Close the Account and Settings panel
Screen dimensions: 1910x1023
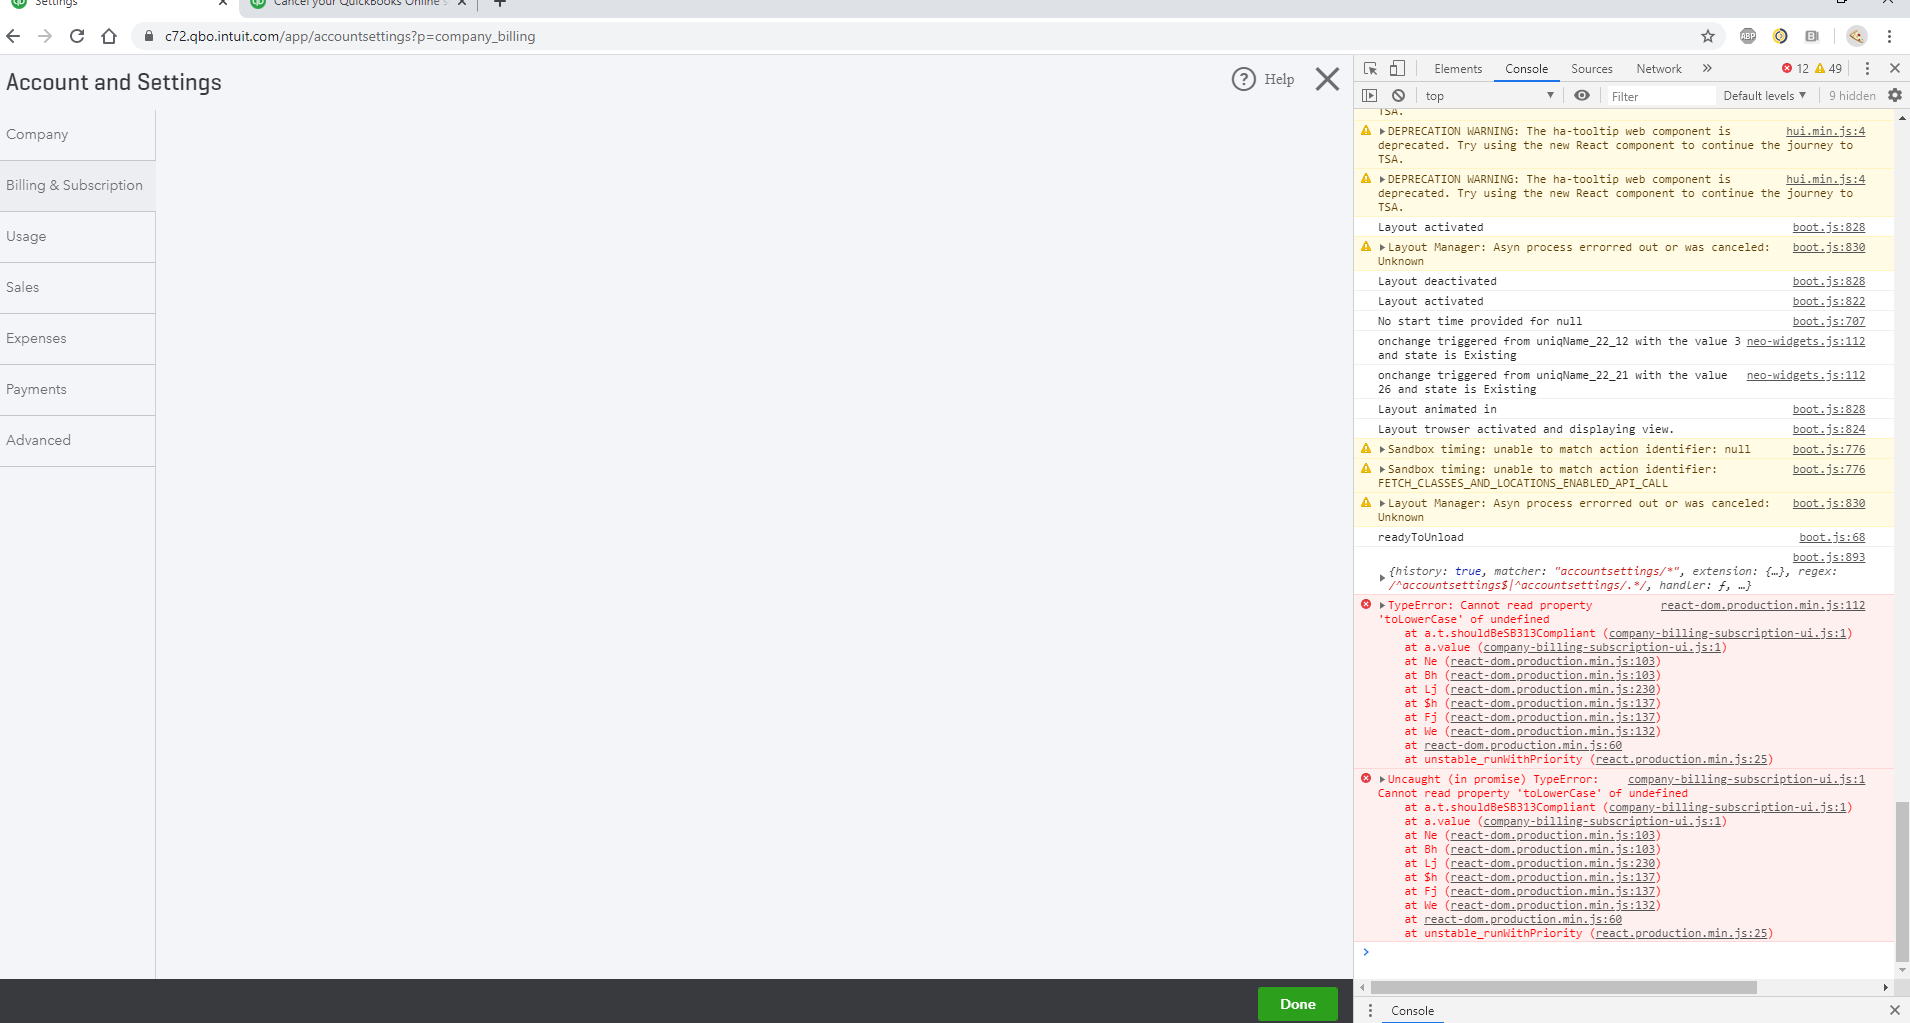coord(1327,79)
